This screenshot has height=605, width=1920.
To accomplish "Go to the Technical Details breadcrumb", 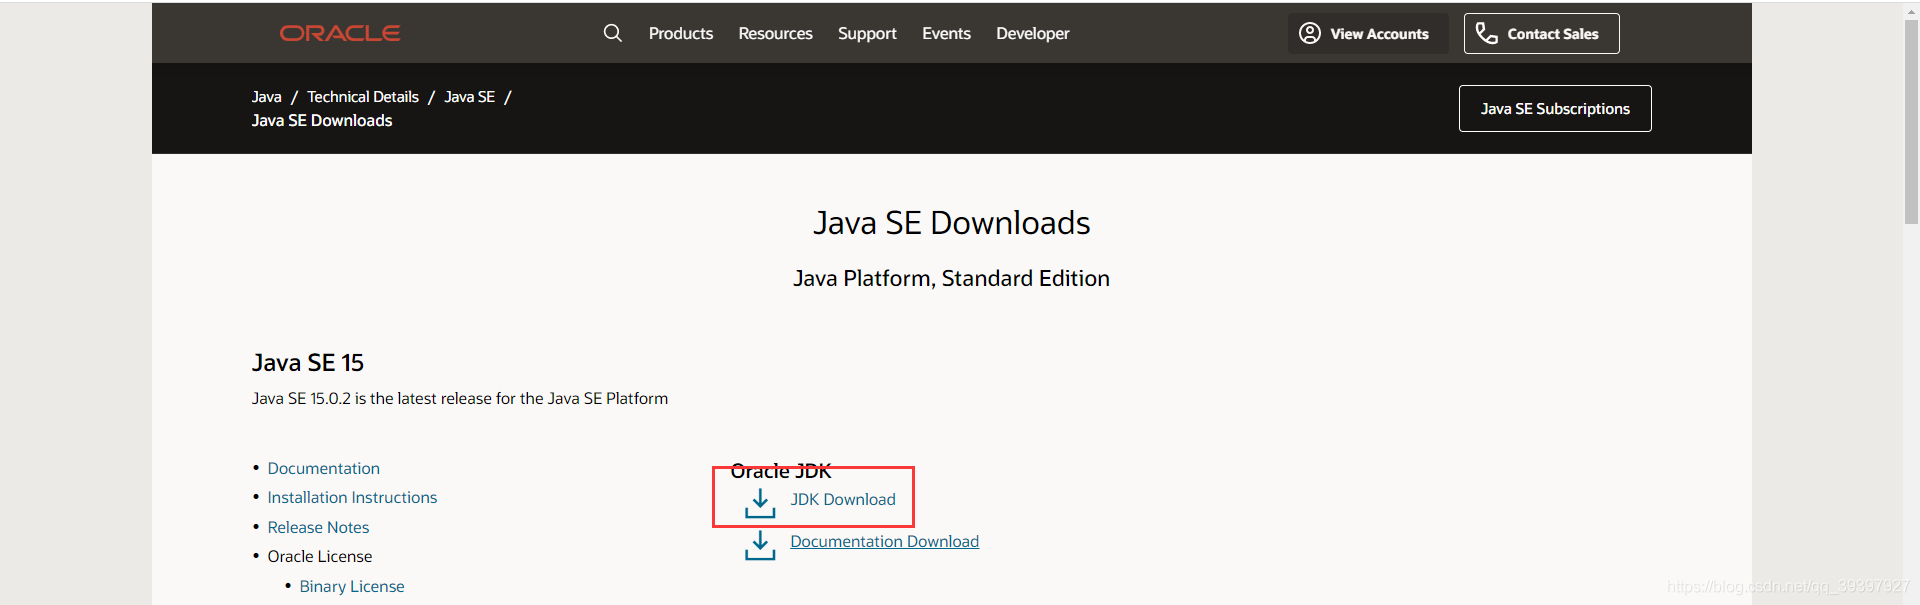I will (363, 97).
